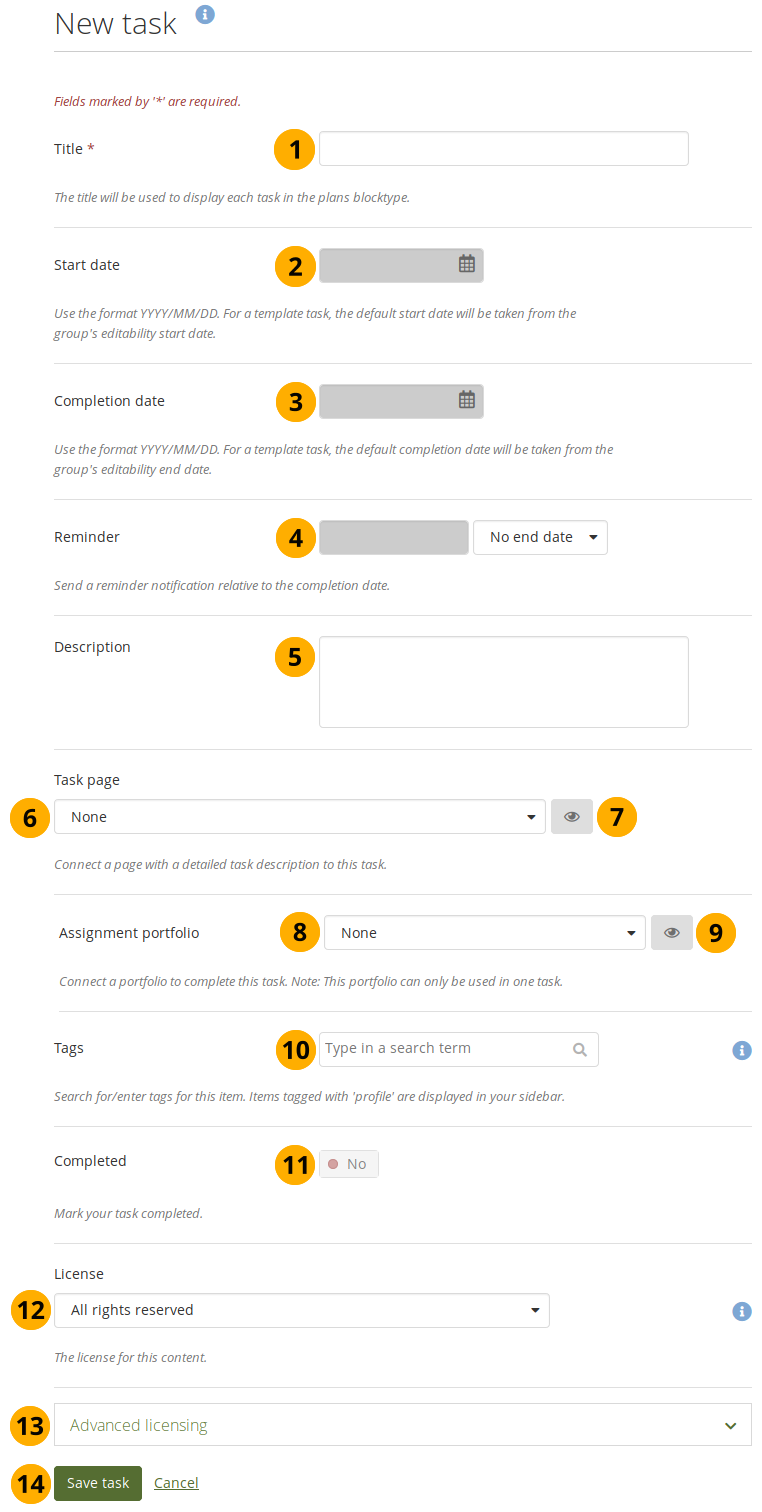Open the Reminder 'No end date' dropdown
The image size is (762, 1512).
pyautogui.click(x=540, y=537)
